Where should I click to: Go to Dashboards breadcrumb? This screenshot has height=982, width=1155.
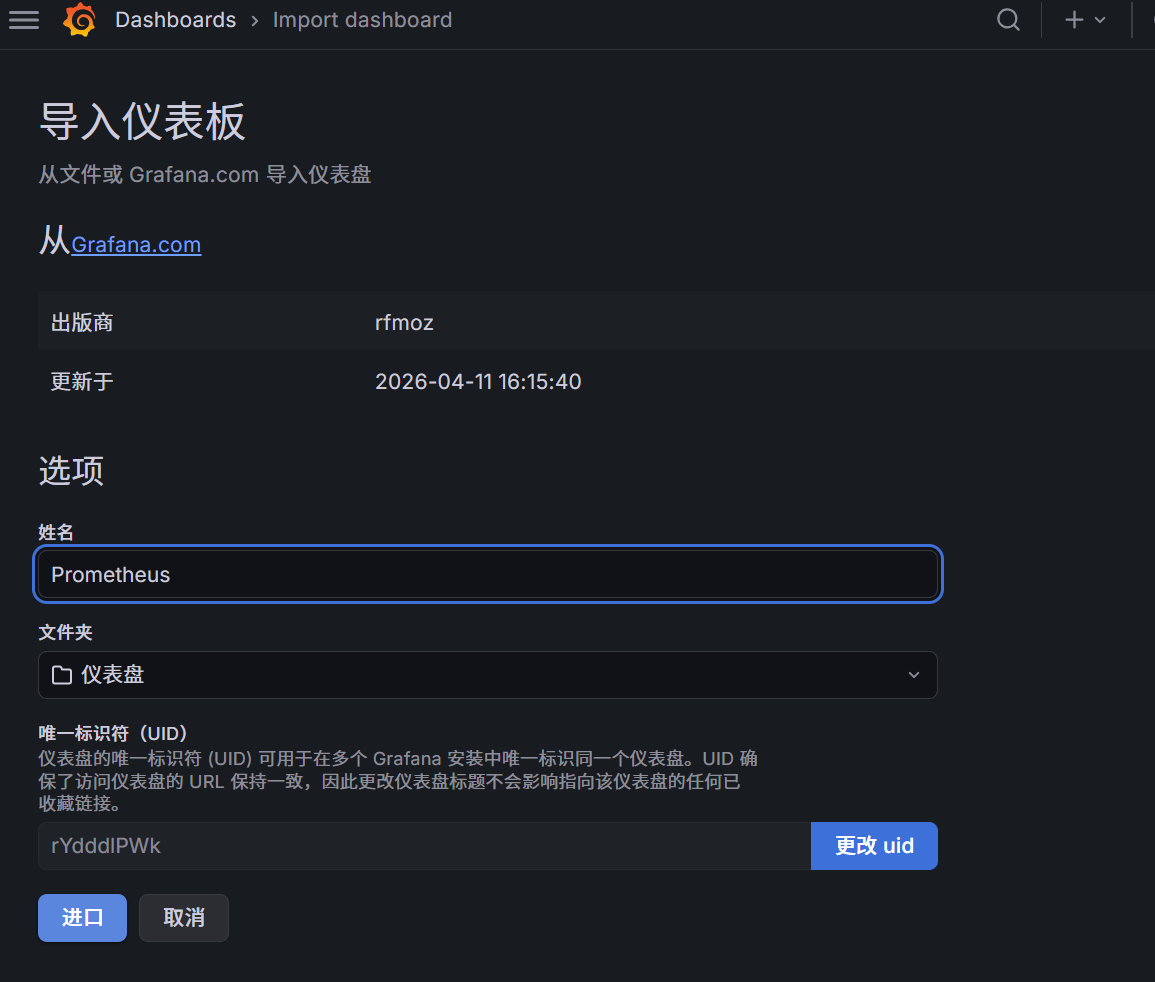[x=175, y=20]
